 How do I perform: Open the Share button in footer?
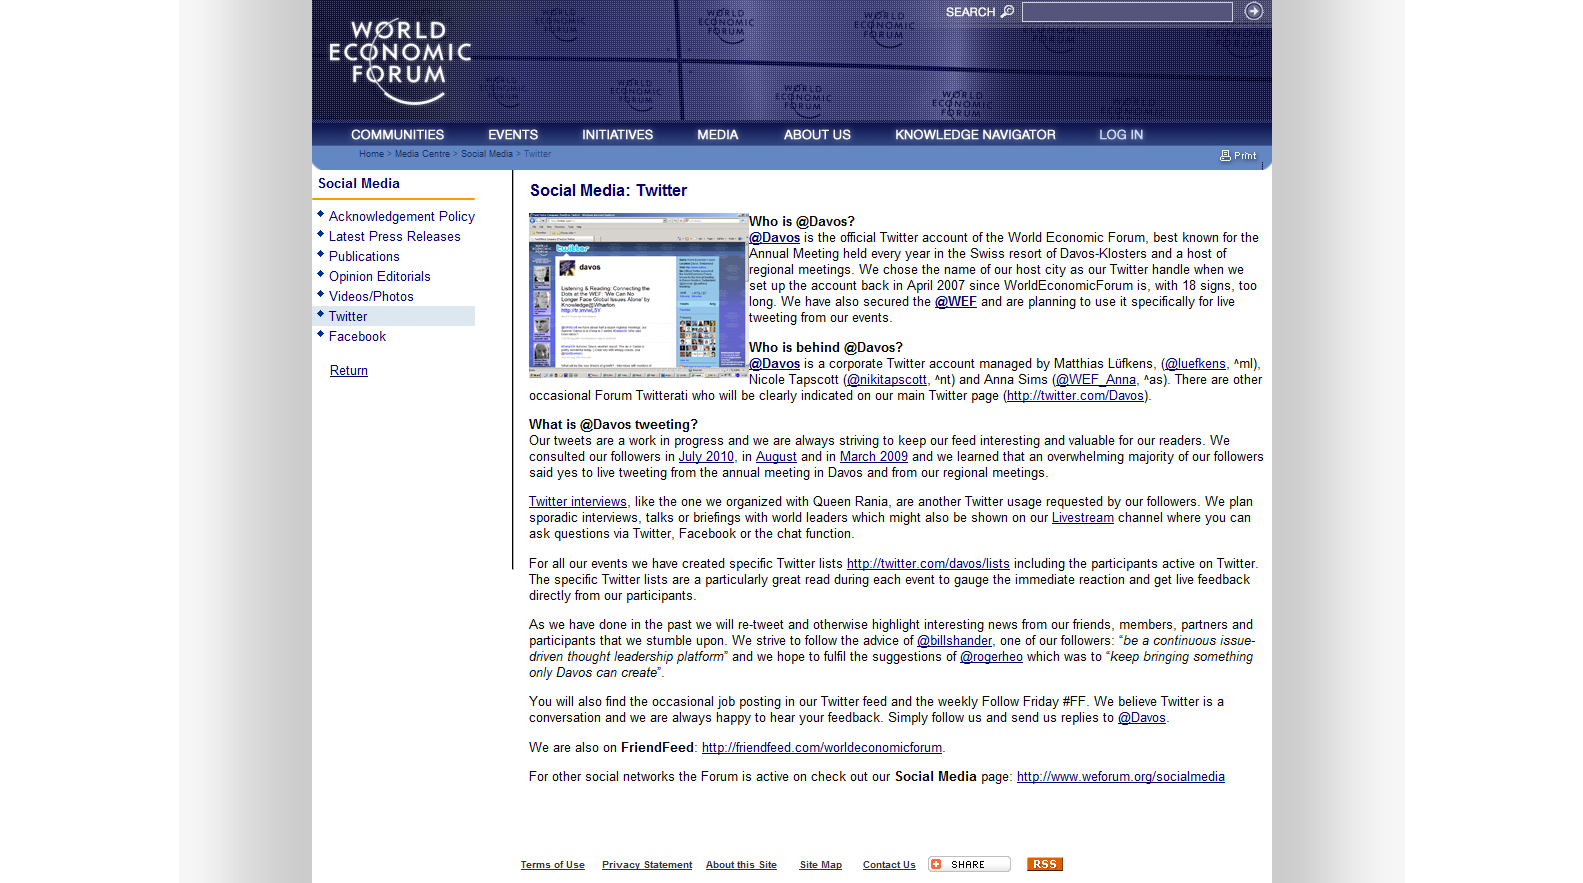tap(968, 864)
